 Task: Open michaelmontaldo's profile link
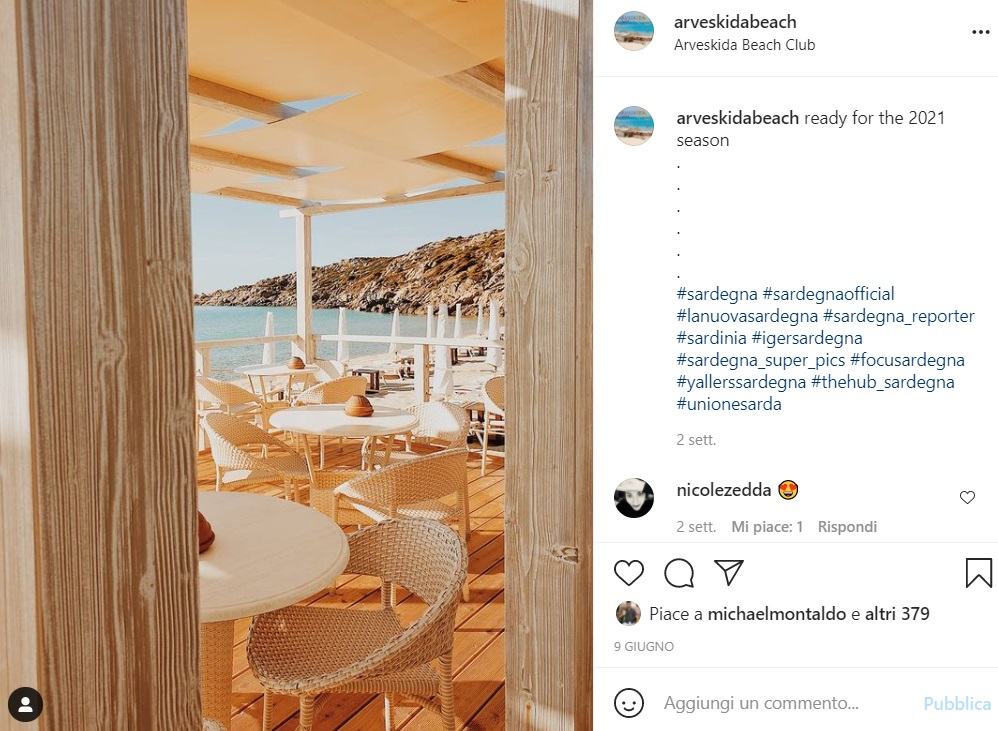coord(777,614)
